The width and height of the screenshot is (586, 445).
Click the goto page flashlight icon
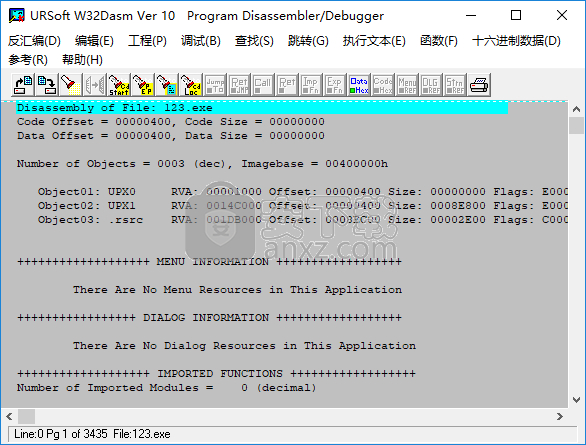(167, 85)
